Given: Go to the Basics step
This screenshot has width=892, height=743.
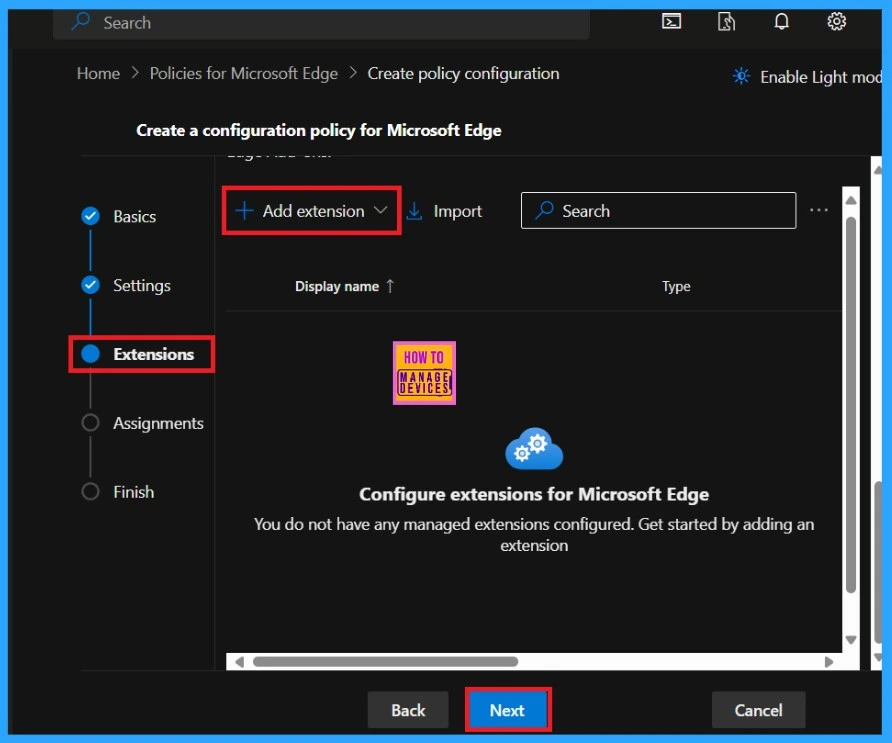Looking at the screenshot, I should click(119, 216).
